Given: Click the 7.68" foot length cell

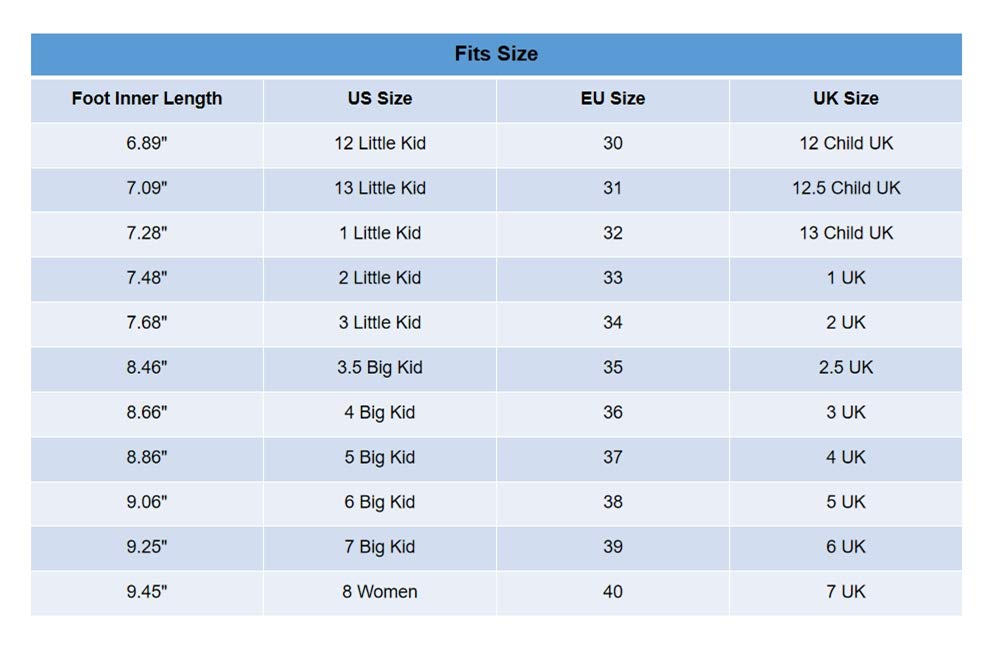Looking at the screenshot, I should pos(147,323).
